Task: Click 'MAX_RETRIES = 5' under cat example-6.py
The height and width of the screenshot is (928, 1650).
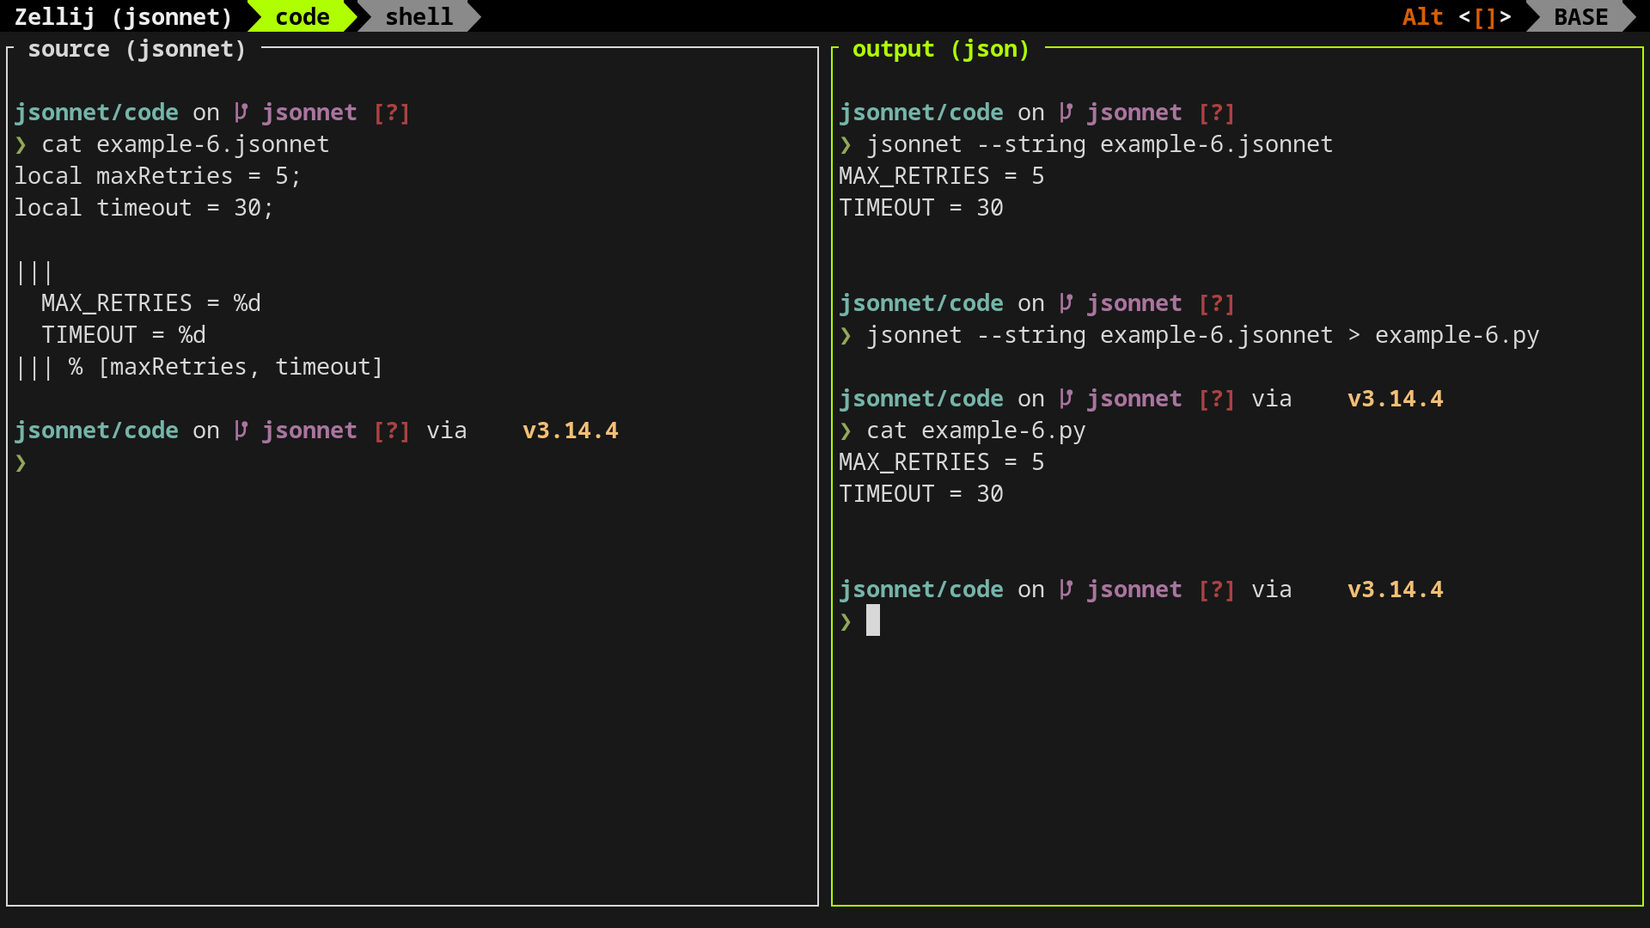Action: [x=941, y=462]
